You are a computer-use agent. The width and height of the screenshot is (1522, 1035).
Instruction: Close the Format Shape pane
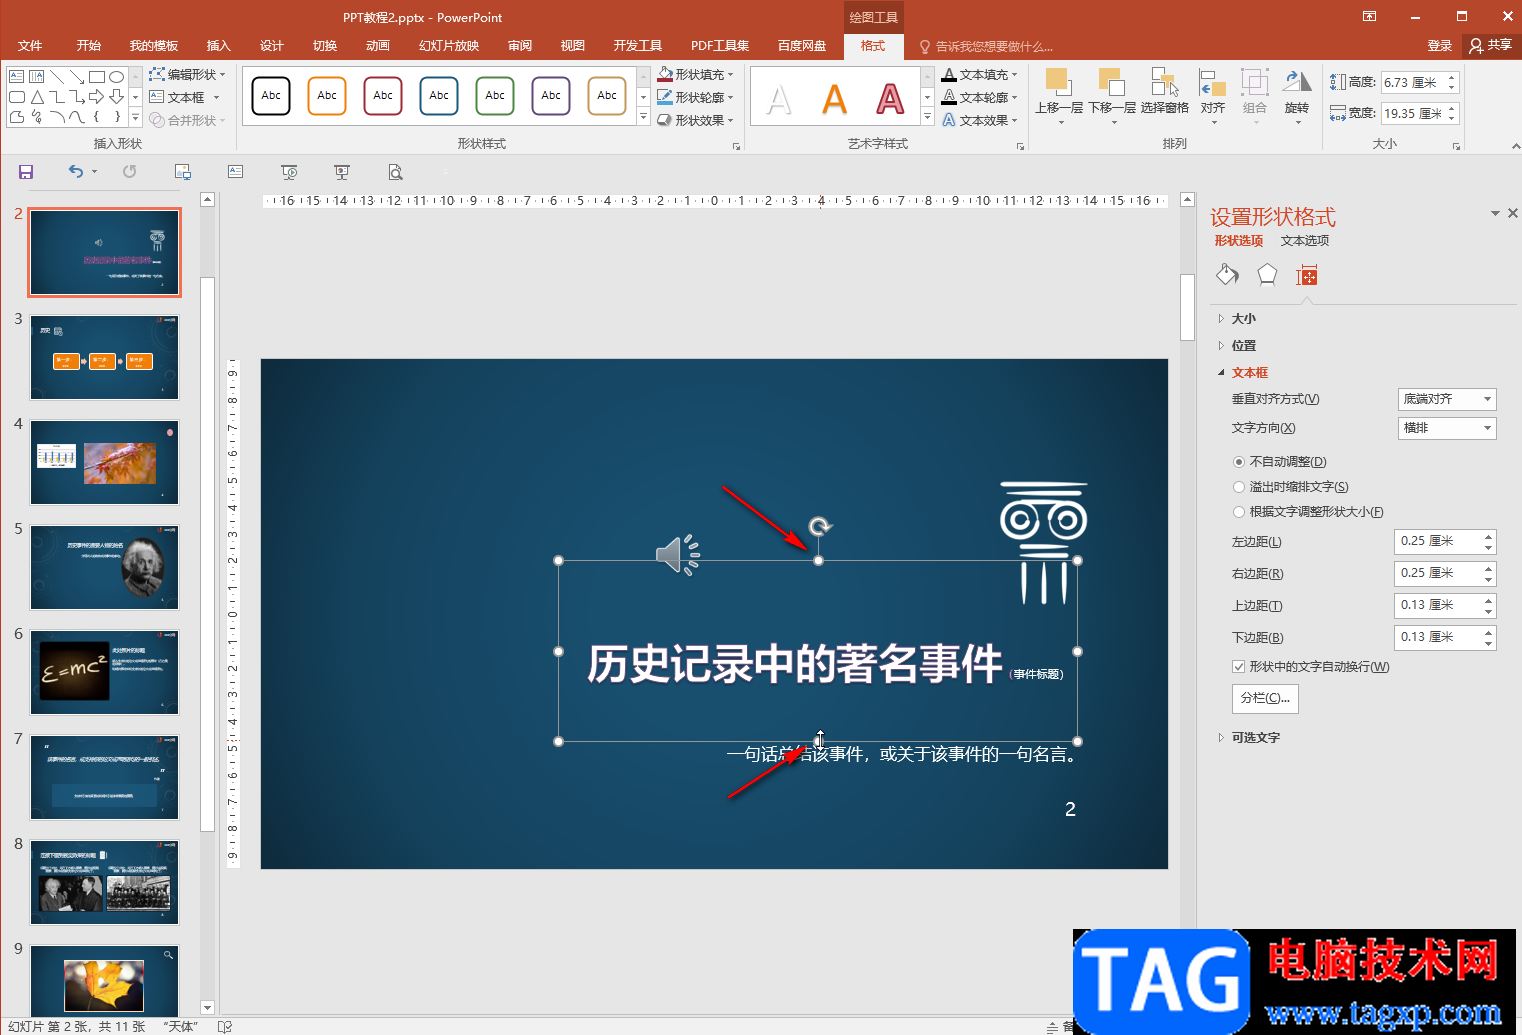[x=1512, y=213]
